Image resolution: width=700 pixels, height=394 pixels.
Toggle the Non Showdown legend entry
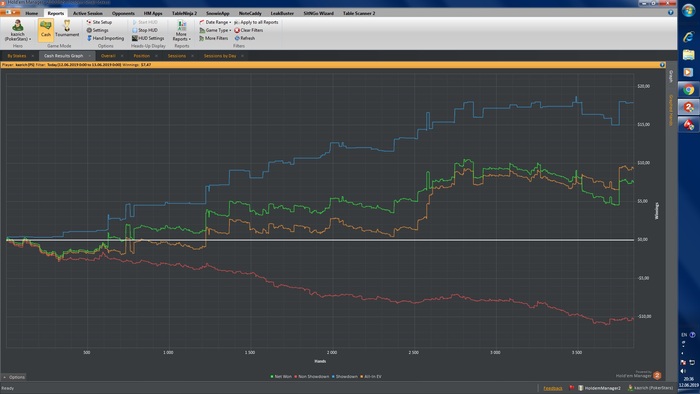coord(312,377)
